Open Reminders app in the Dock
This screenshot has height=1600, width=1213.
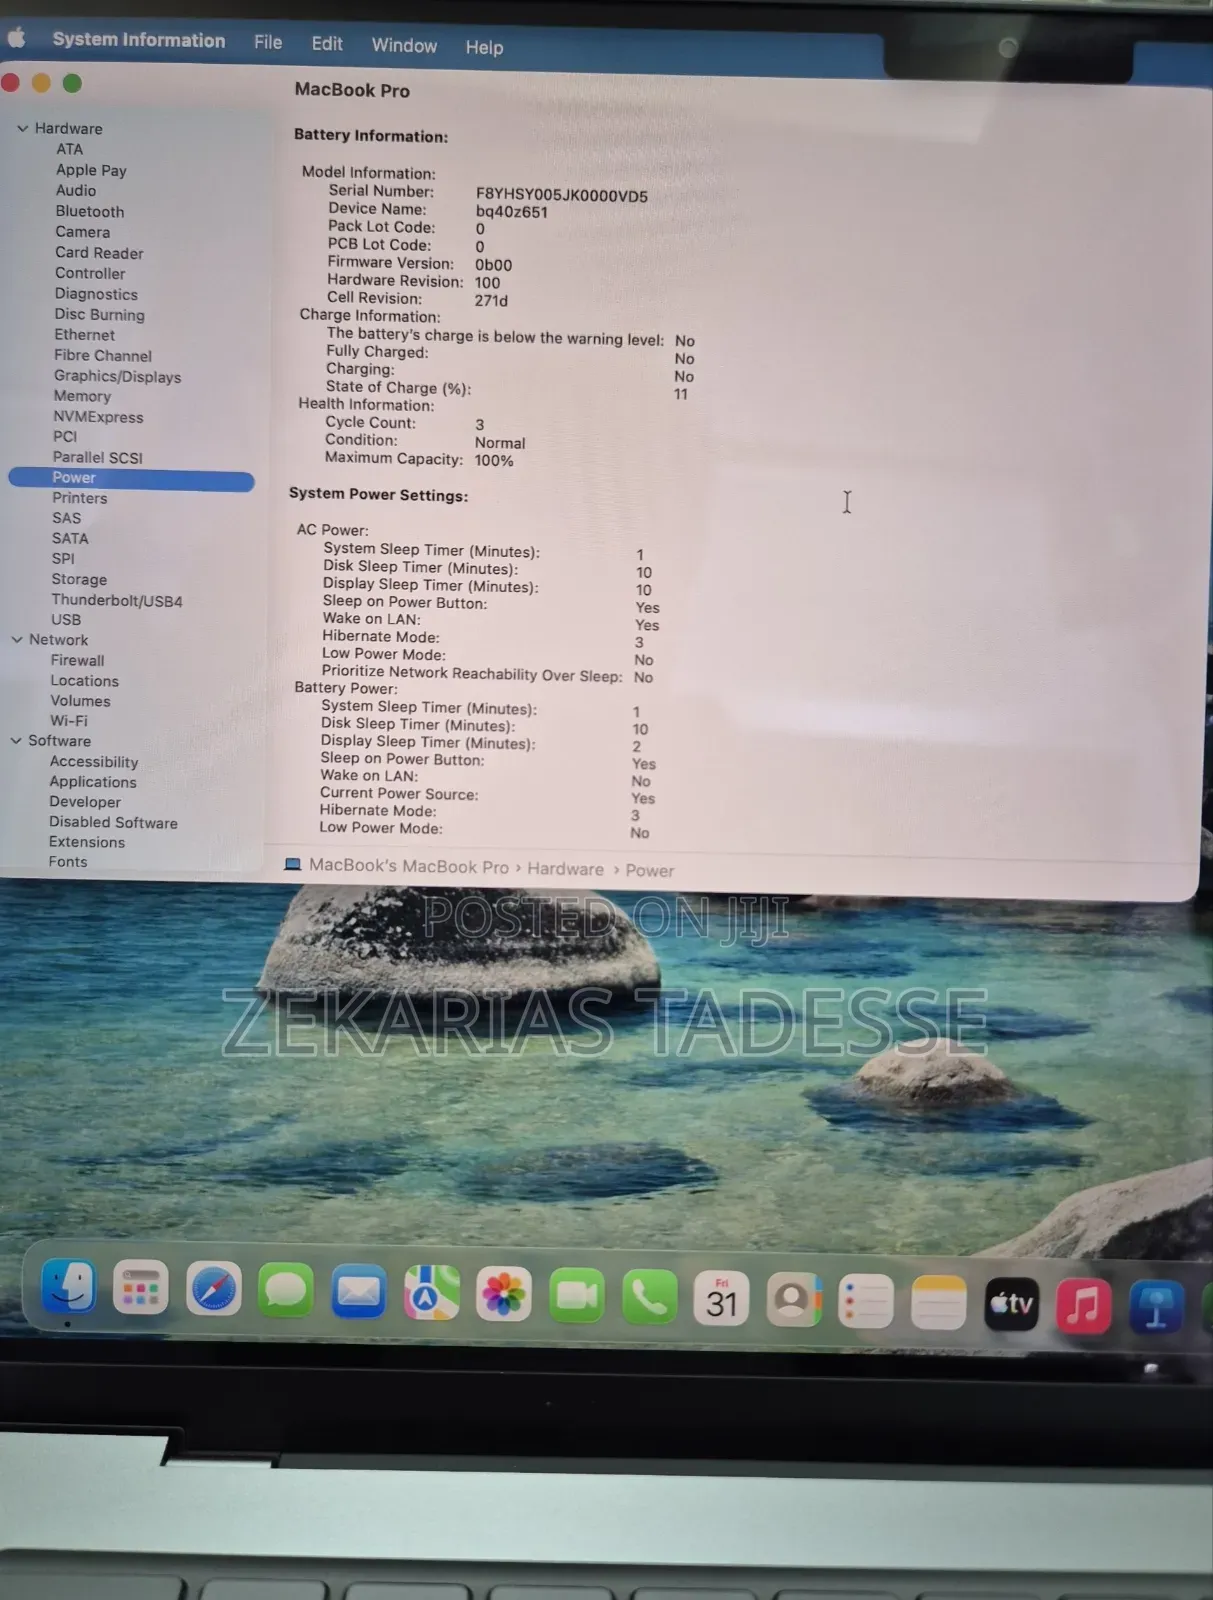click(866, 1302)
